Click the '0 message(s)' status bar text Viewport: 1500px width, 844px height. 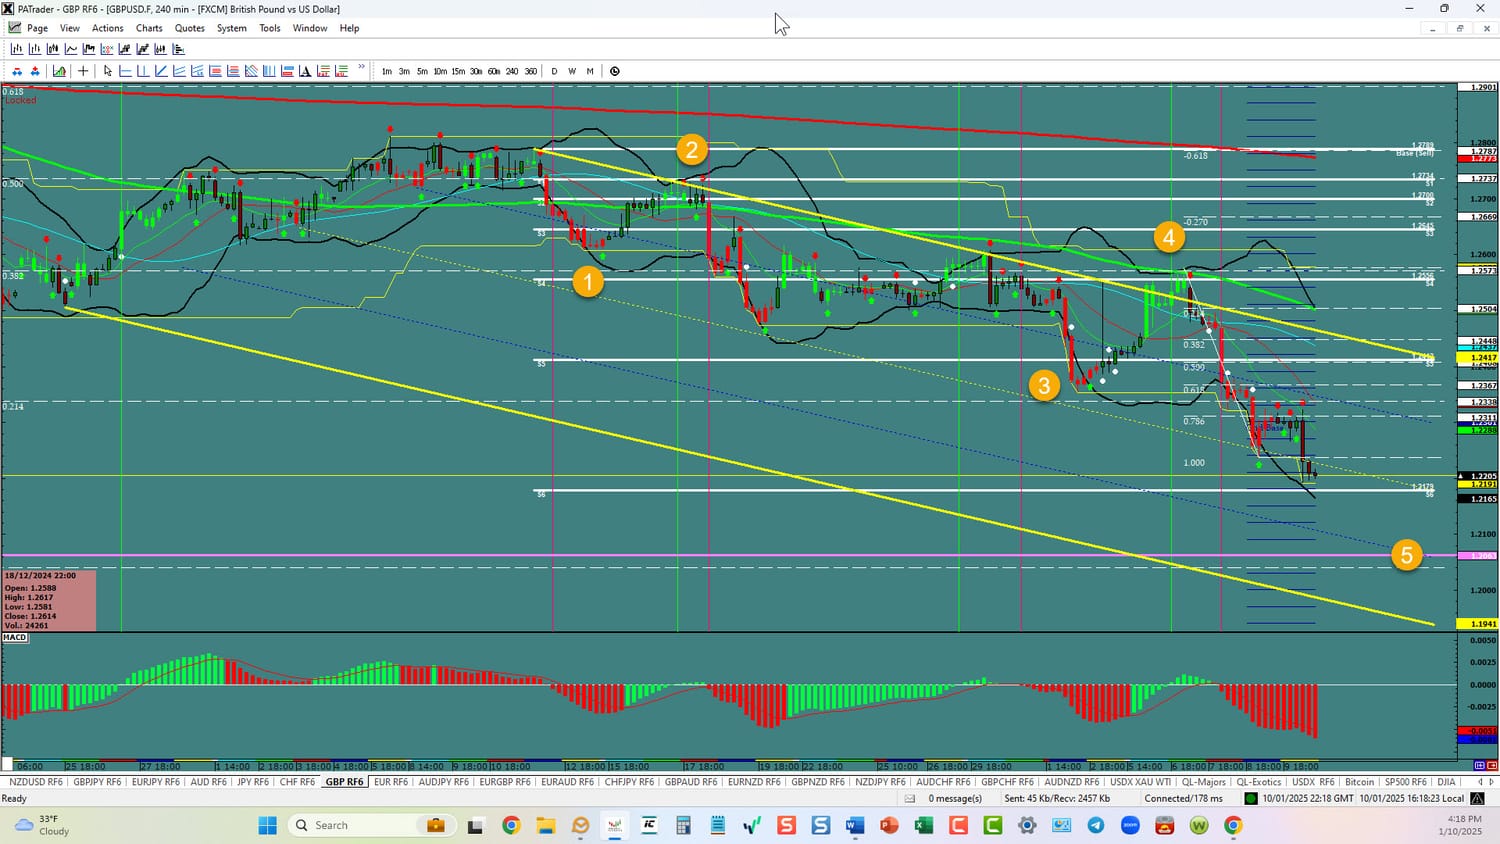[x=955, y=798]
